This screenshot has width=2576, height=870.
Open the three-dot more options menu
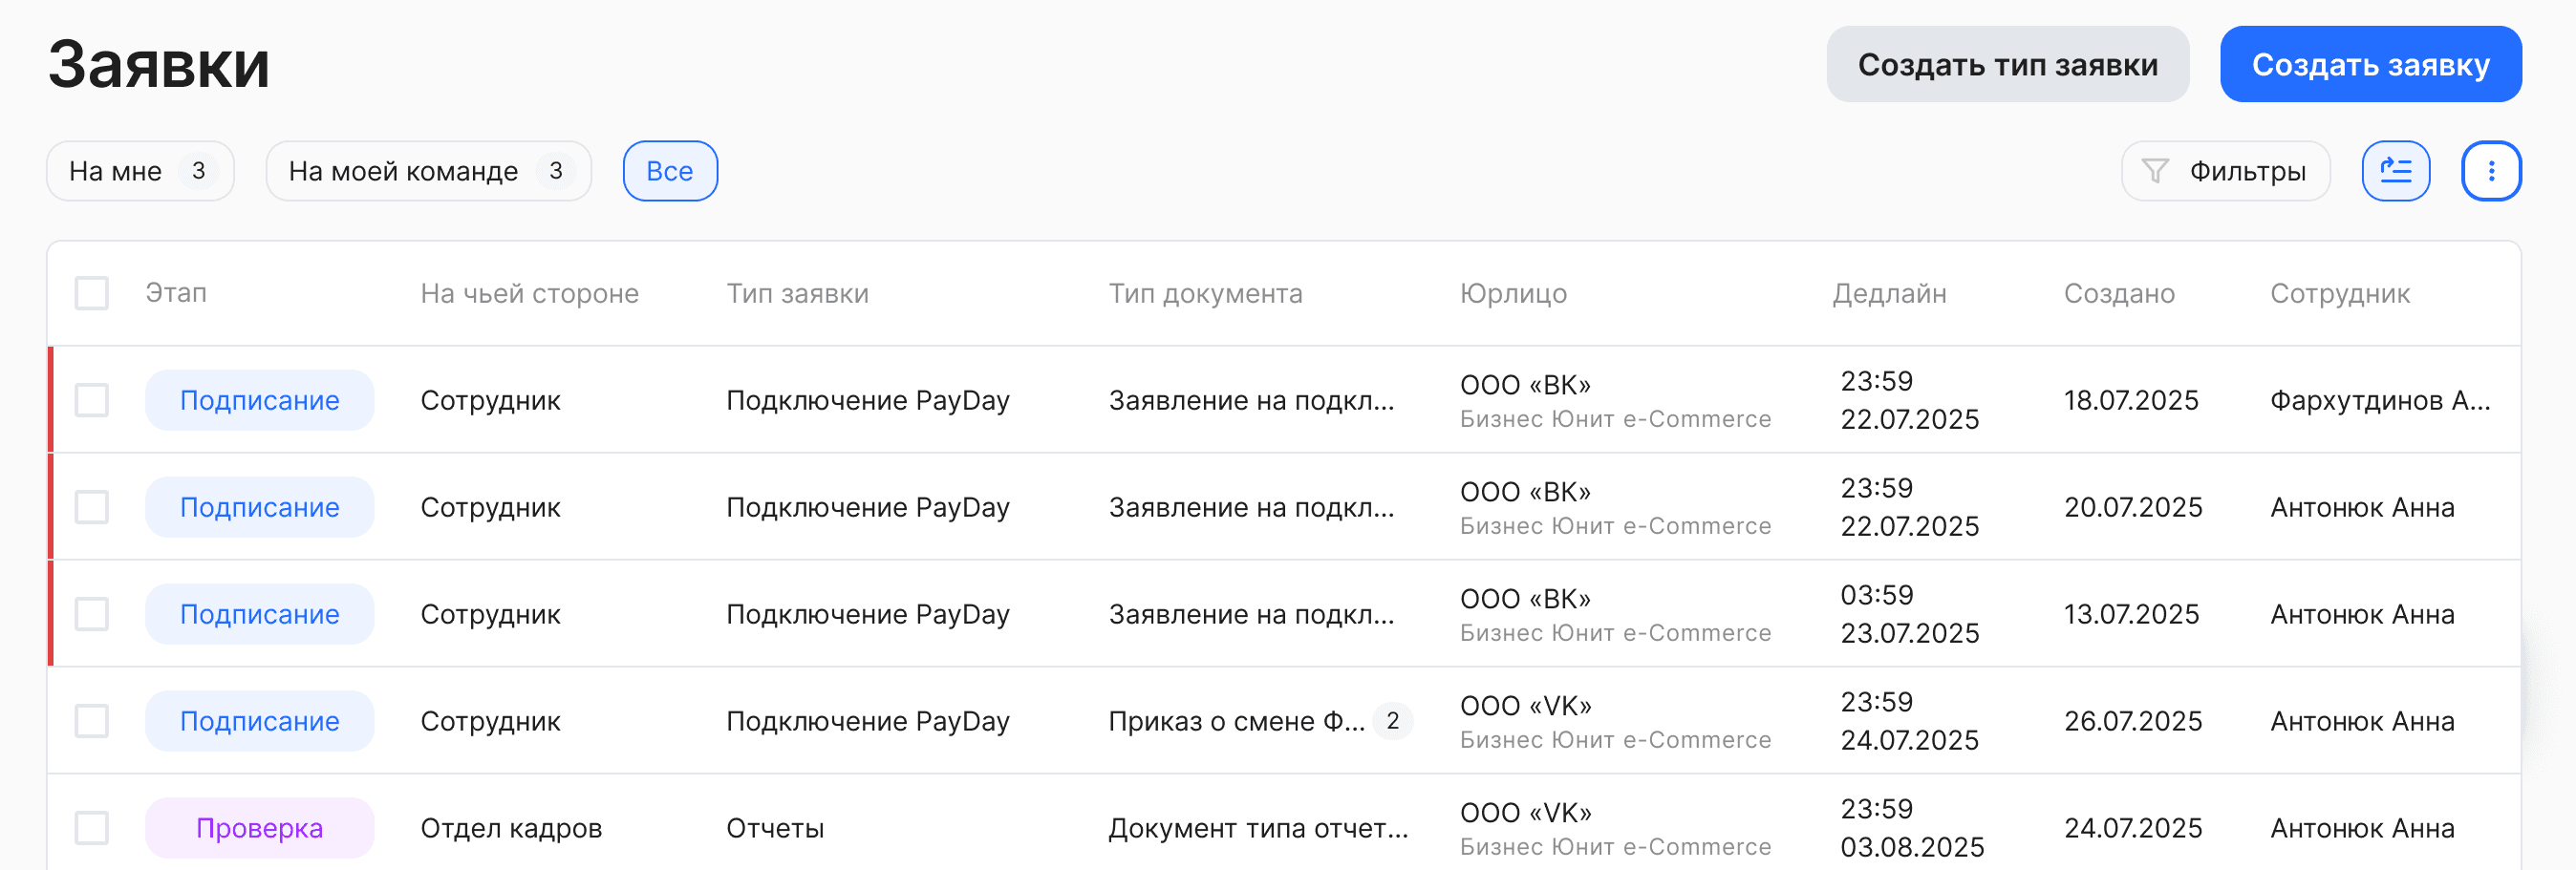pyautogui.click(x=2490, y=171)
